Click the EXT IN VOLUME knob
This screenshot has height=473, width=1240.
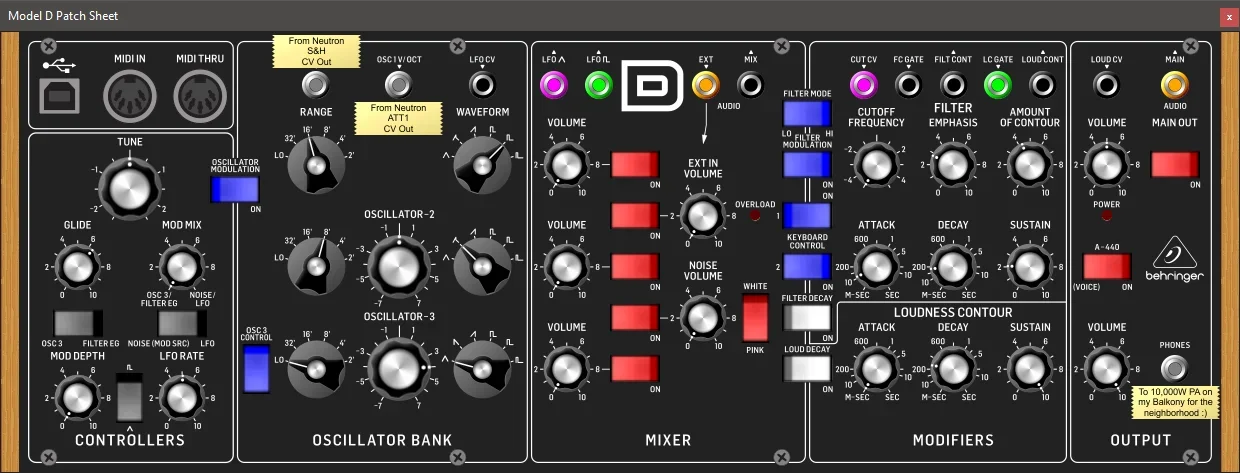[x=703, y=214]
